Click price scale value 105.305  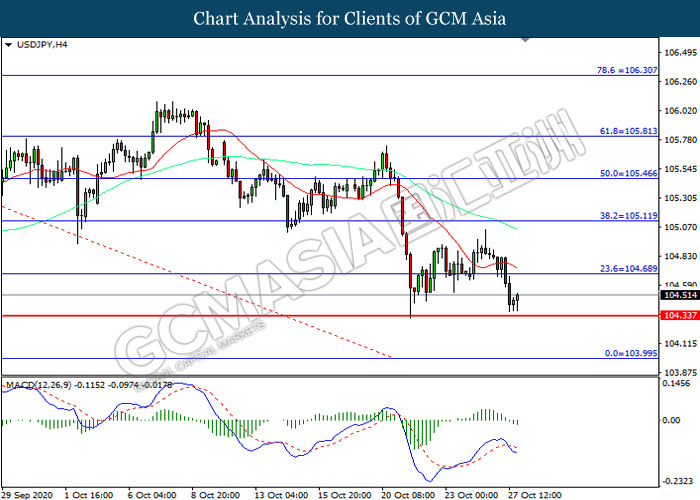[680, 198]
